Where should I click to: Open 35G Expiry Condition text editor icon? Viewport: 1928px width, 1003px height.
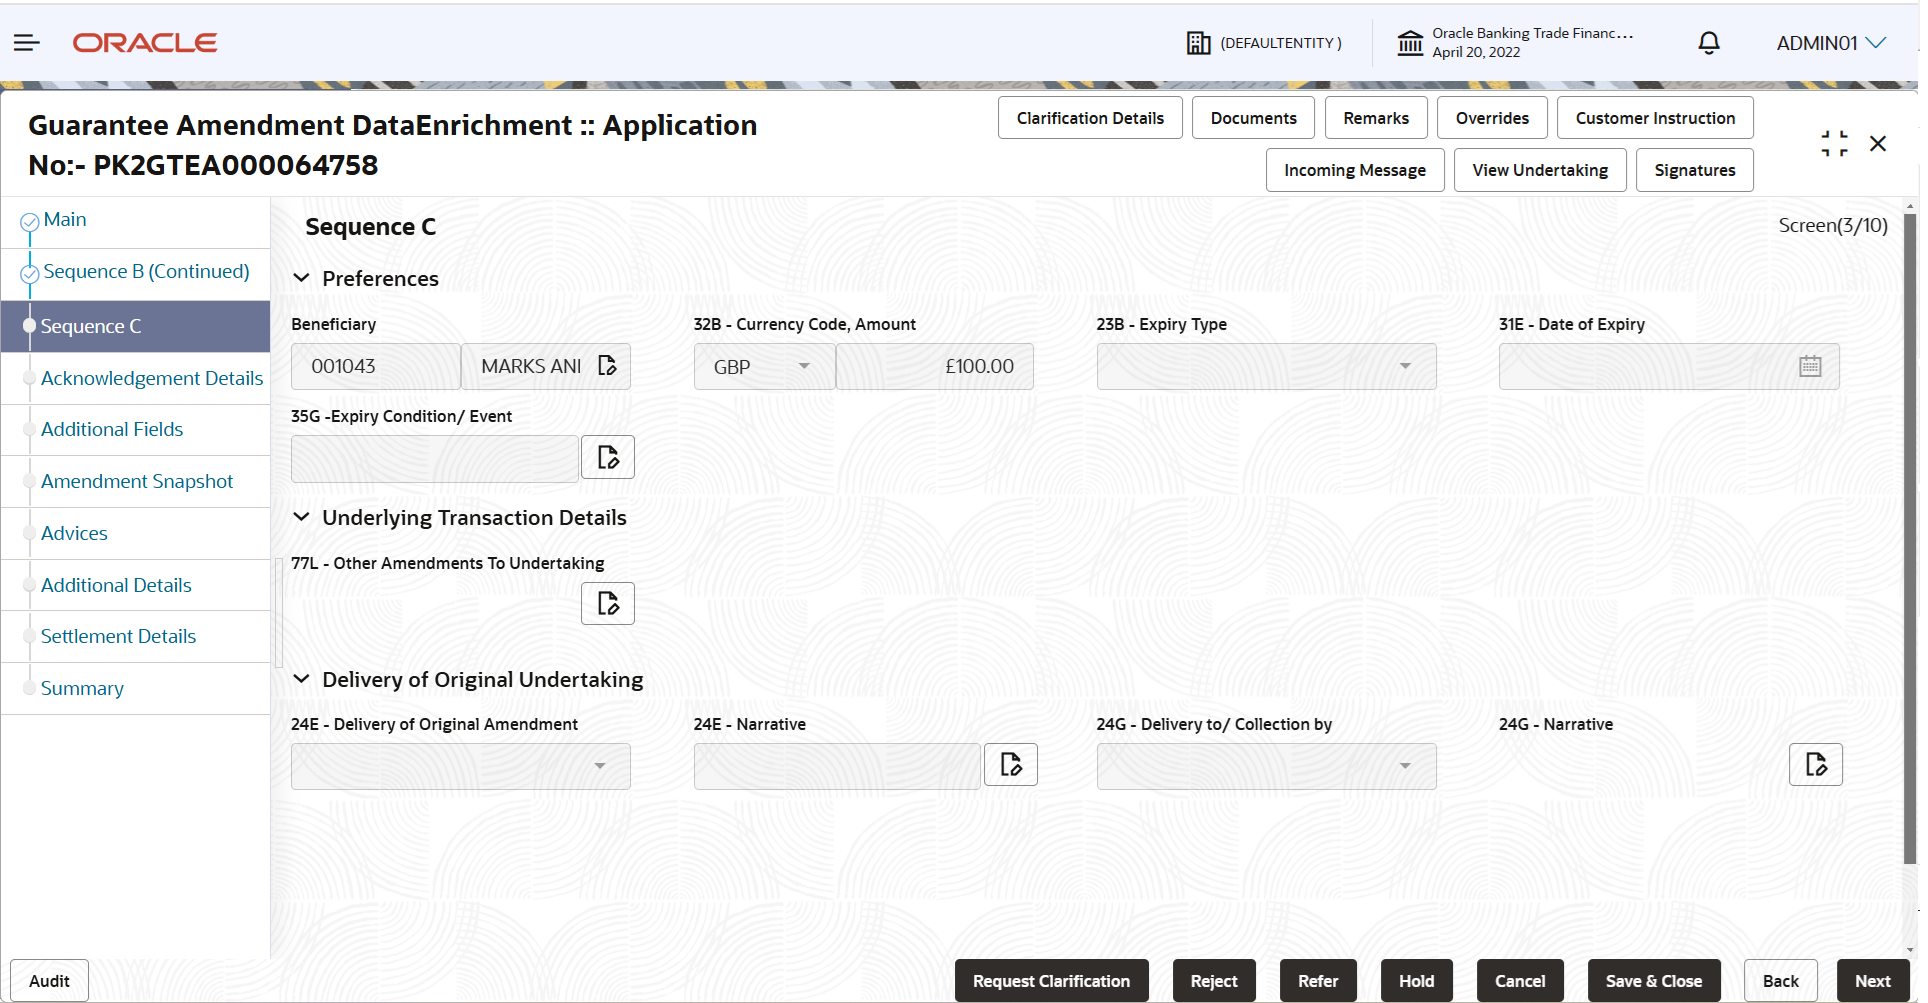(608, 458)
